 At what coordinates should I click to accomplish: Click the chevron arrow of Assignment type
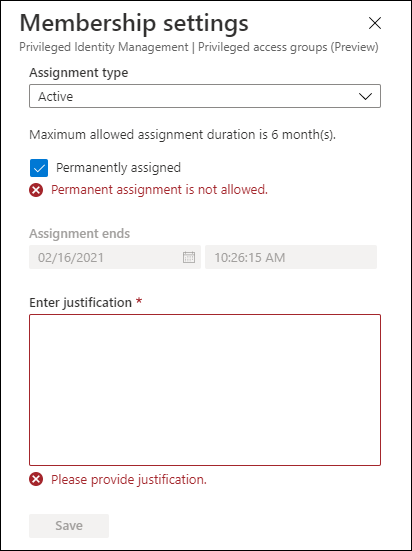[365, 96]
